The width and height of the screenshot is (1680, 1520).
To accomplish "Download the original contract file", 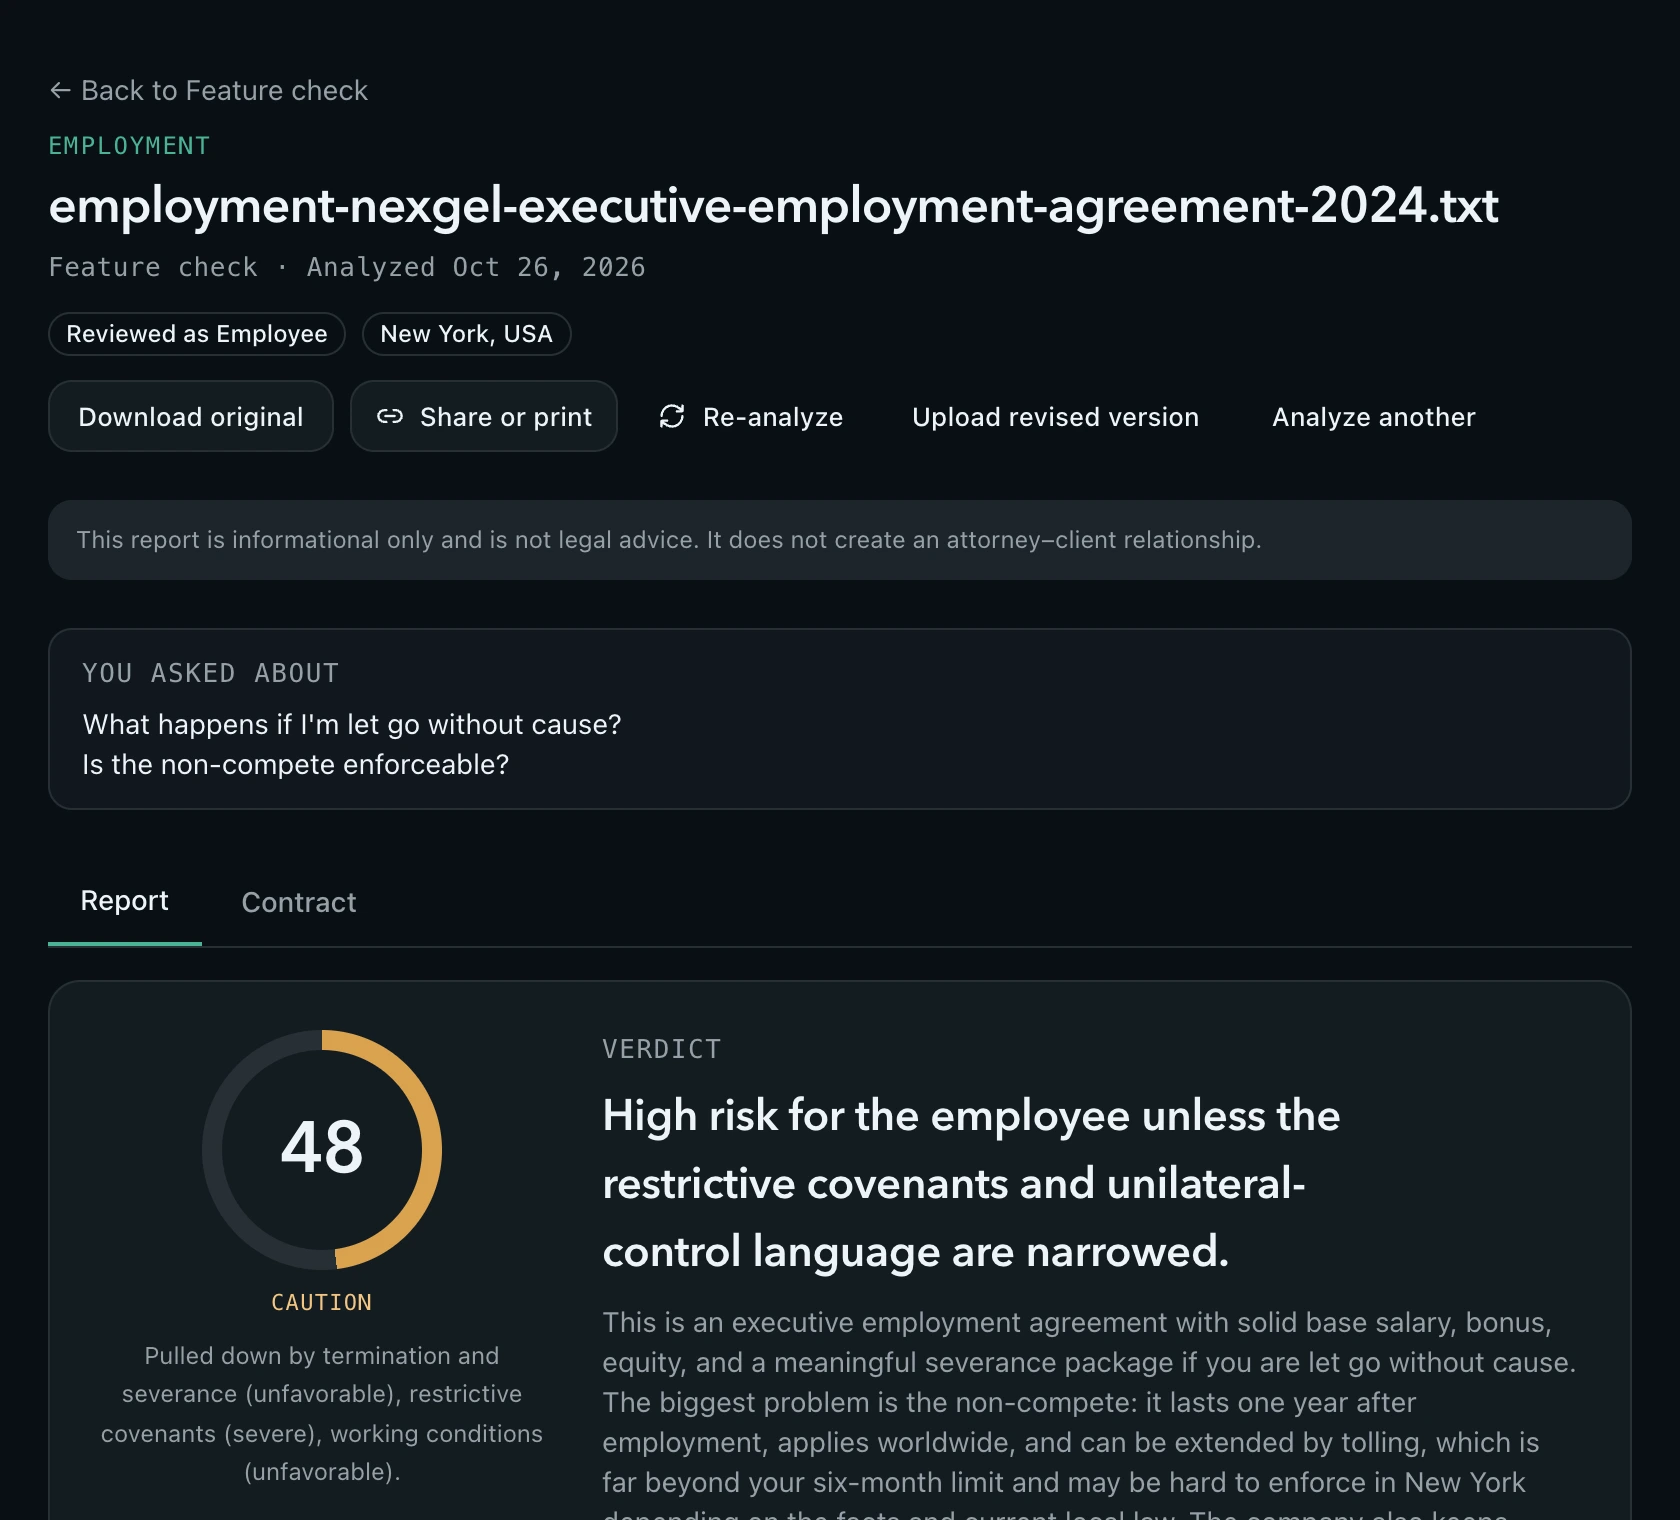I will click(x=191, y=416).
